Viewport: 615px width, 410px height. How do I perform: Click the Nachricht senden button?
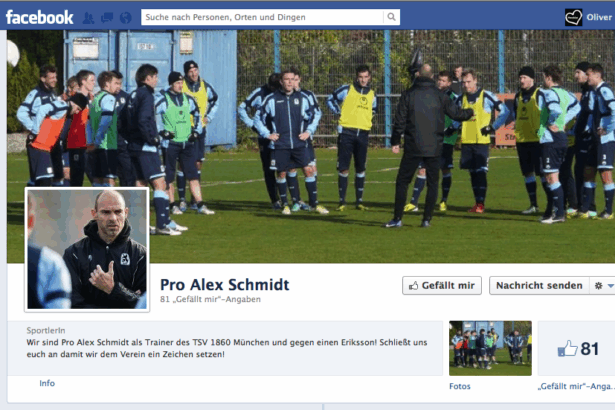[539, 285]
